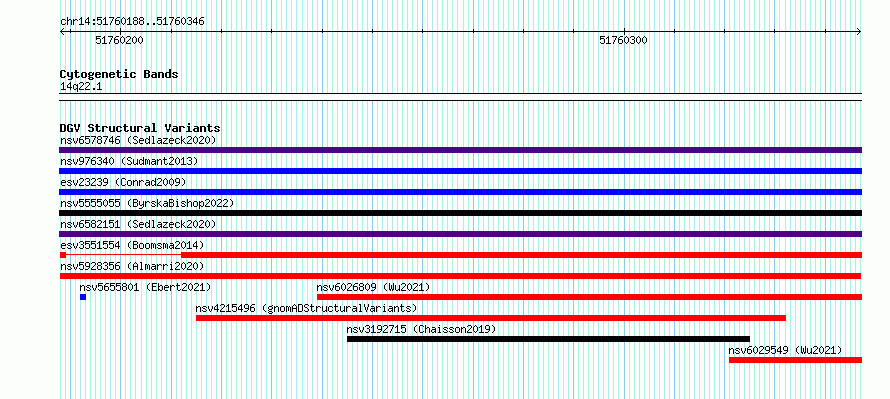Click the esv23239 (Conrad2009) label
Image resolution: width=890 pixels, height=399 pixels.
point(123,182)
